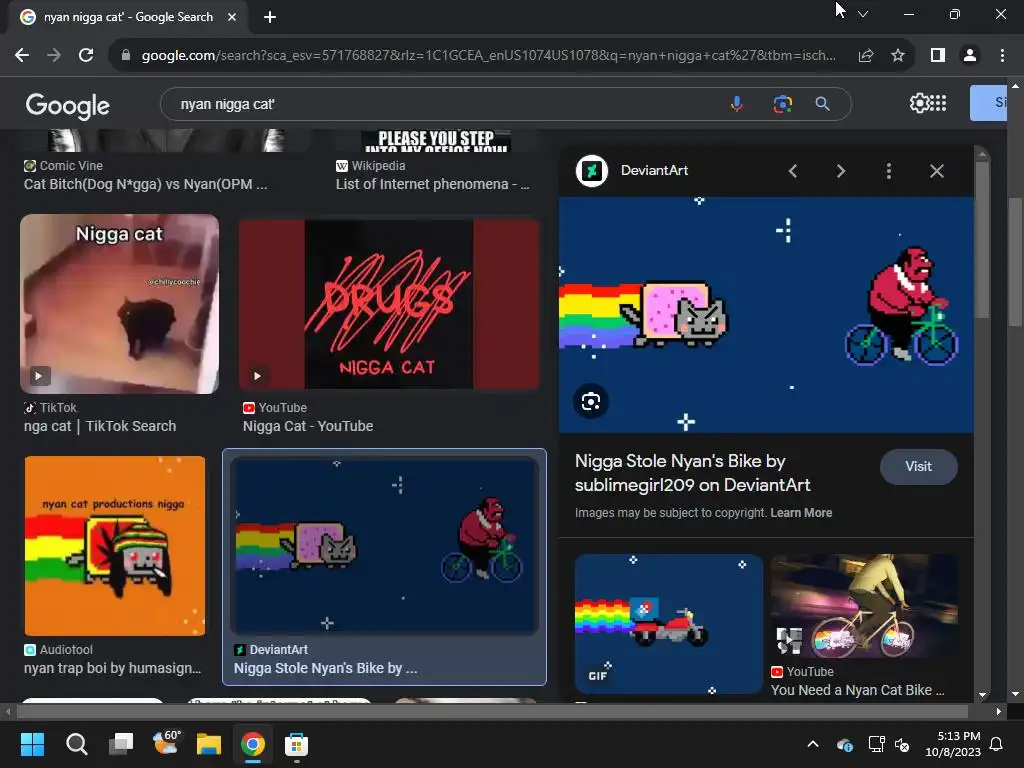The image size is (1024, 768).
Task: Open Microsoft Store from taskbar
Action: click(296, 744)
